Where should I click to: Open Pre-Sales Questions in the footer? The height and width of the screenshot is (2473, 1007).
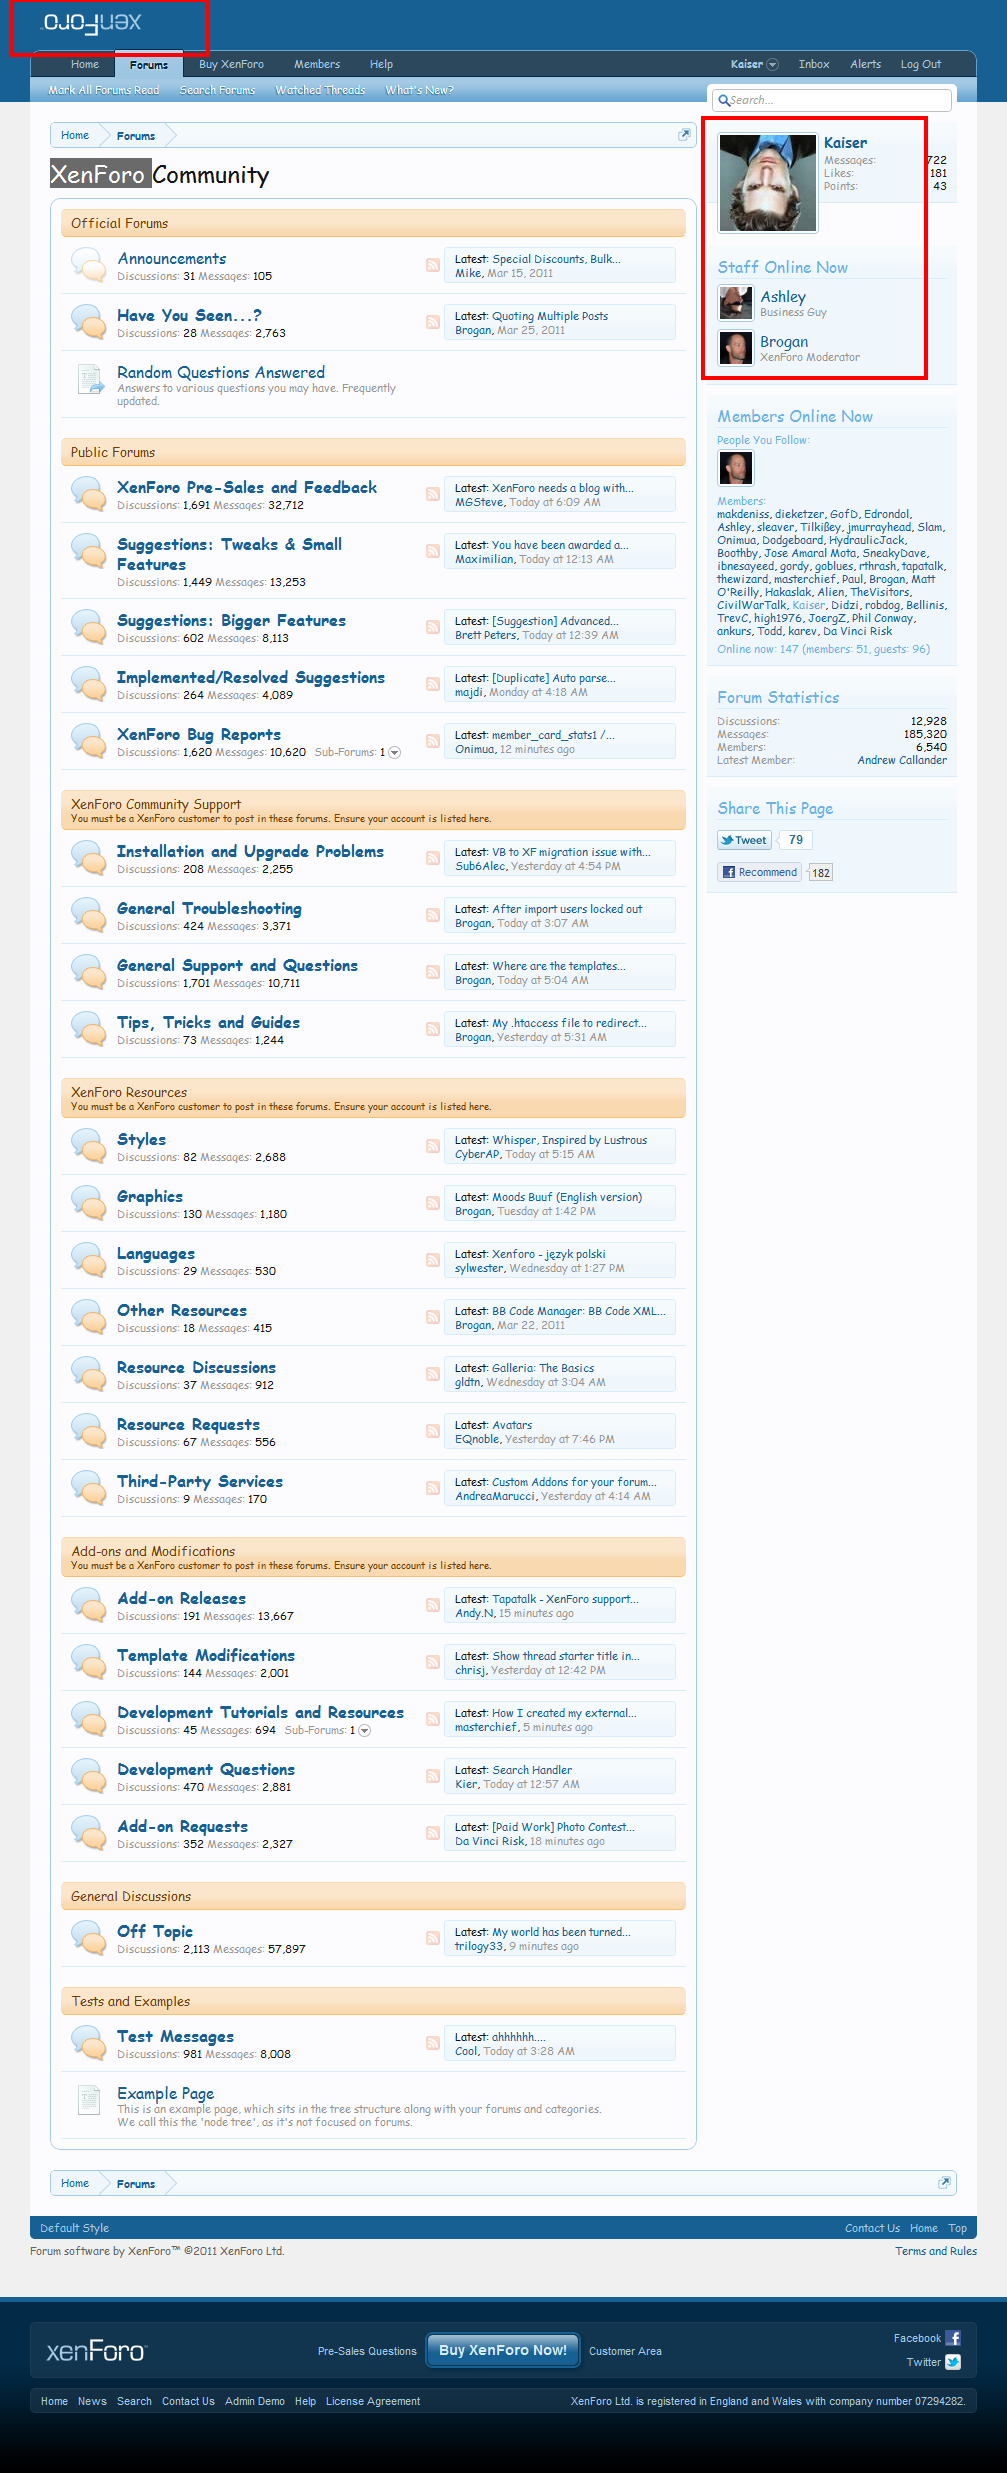[x=367, y=2351]
